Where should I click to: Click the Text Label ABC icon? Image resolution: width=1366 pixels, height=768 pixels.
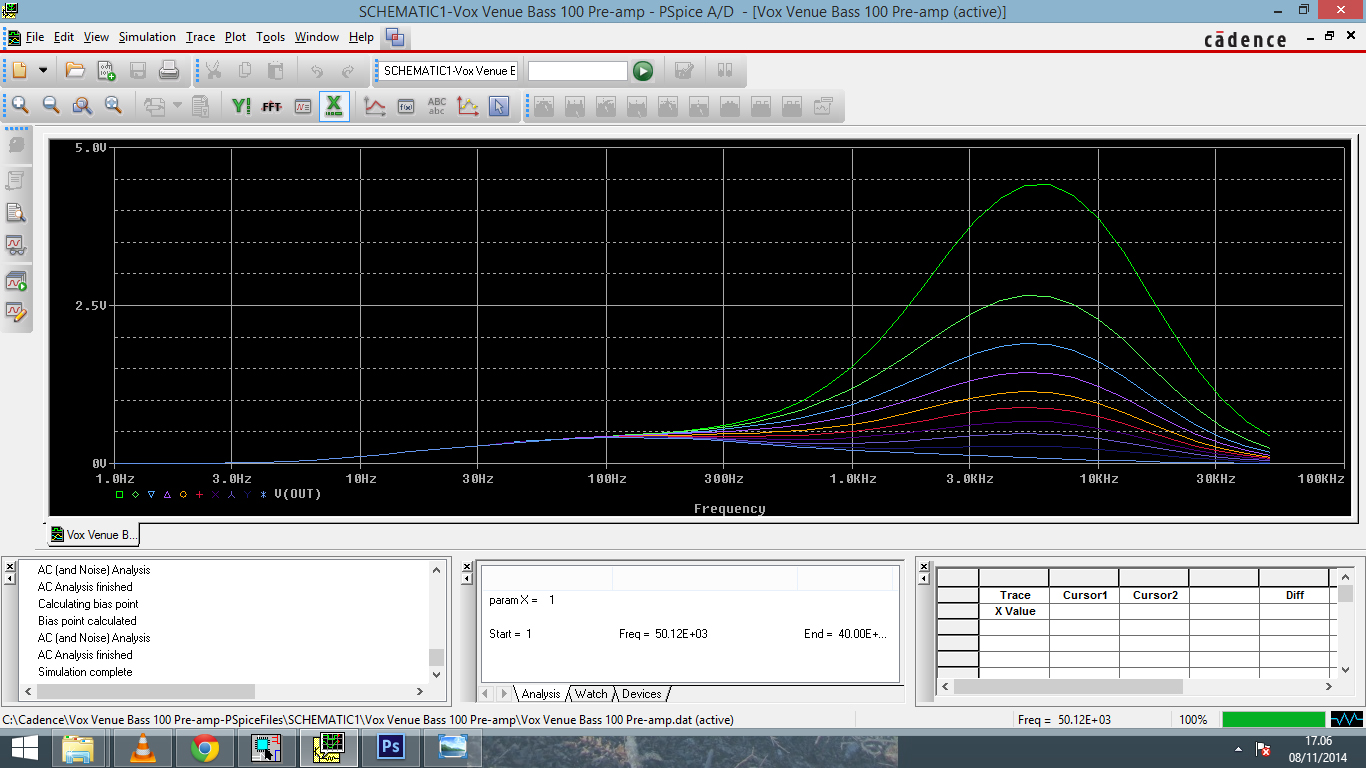tap(437, 106)
